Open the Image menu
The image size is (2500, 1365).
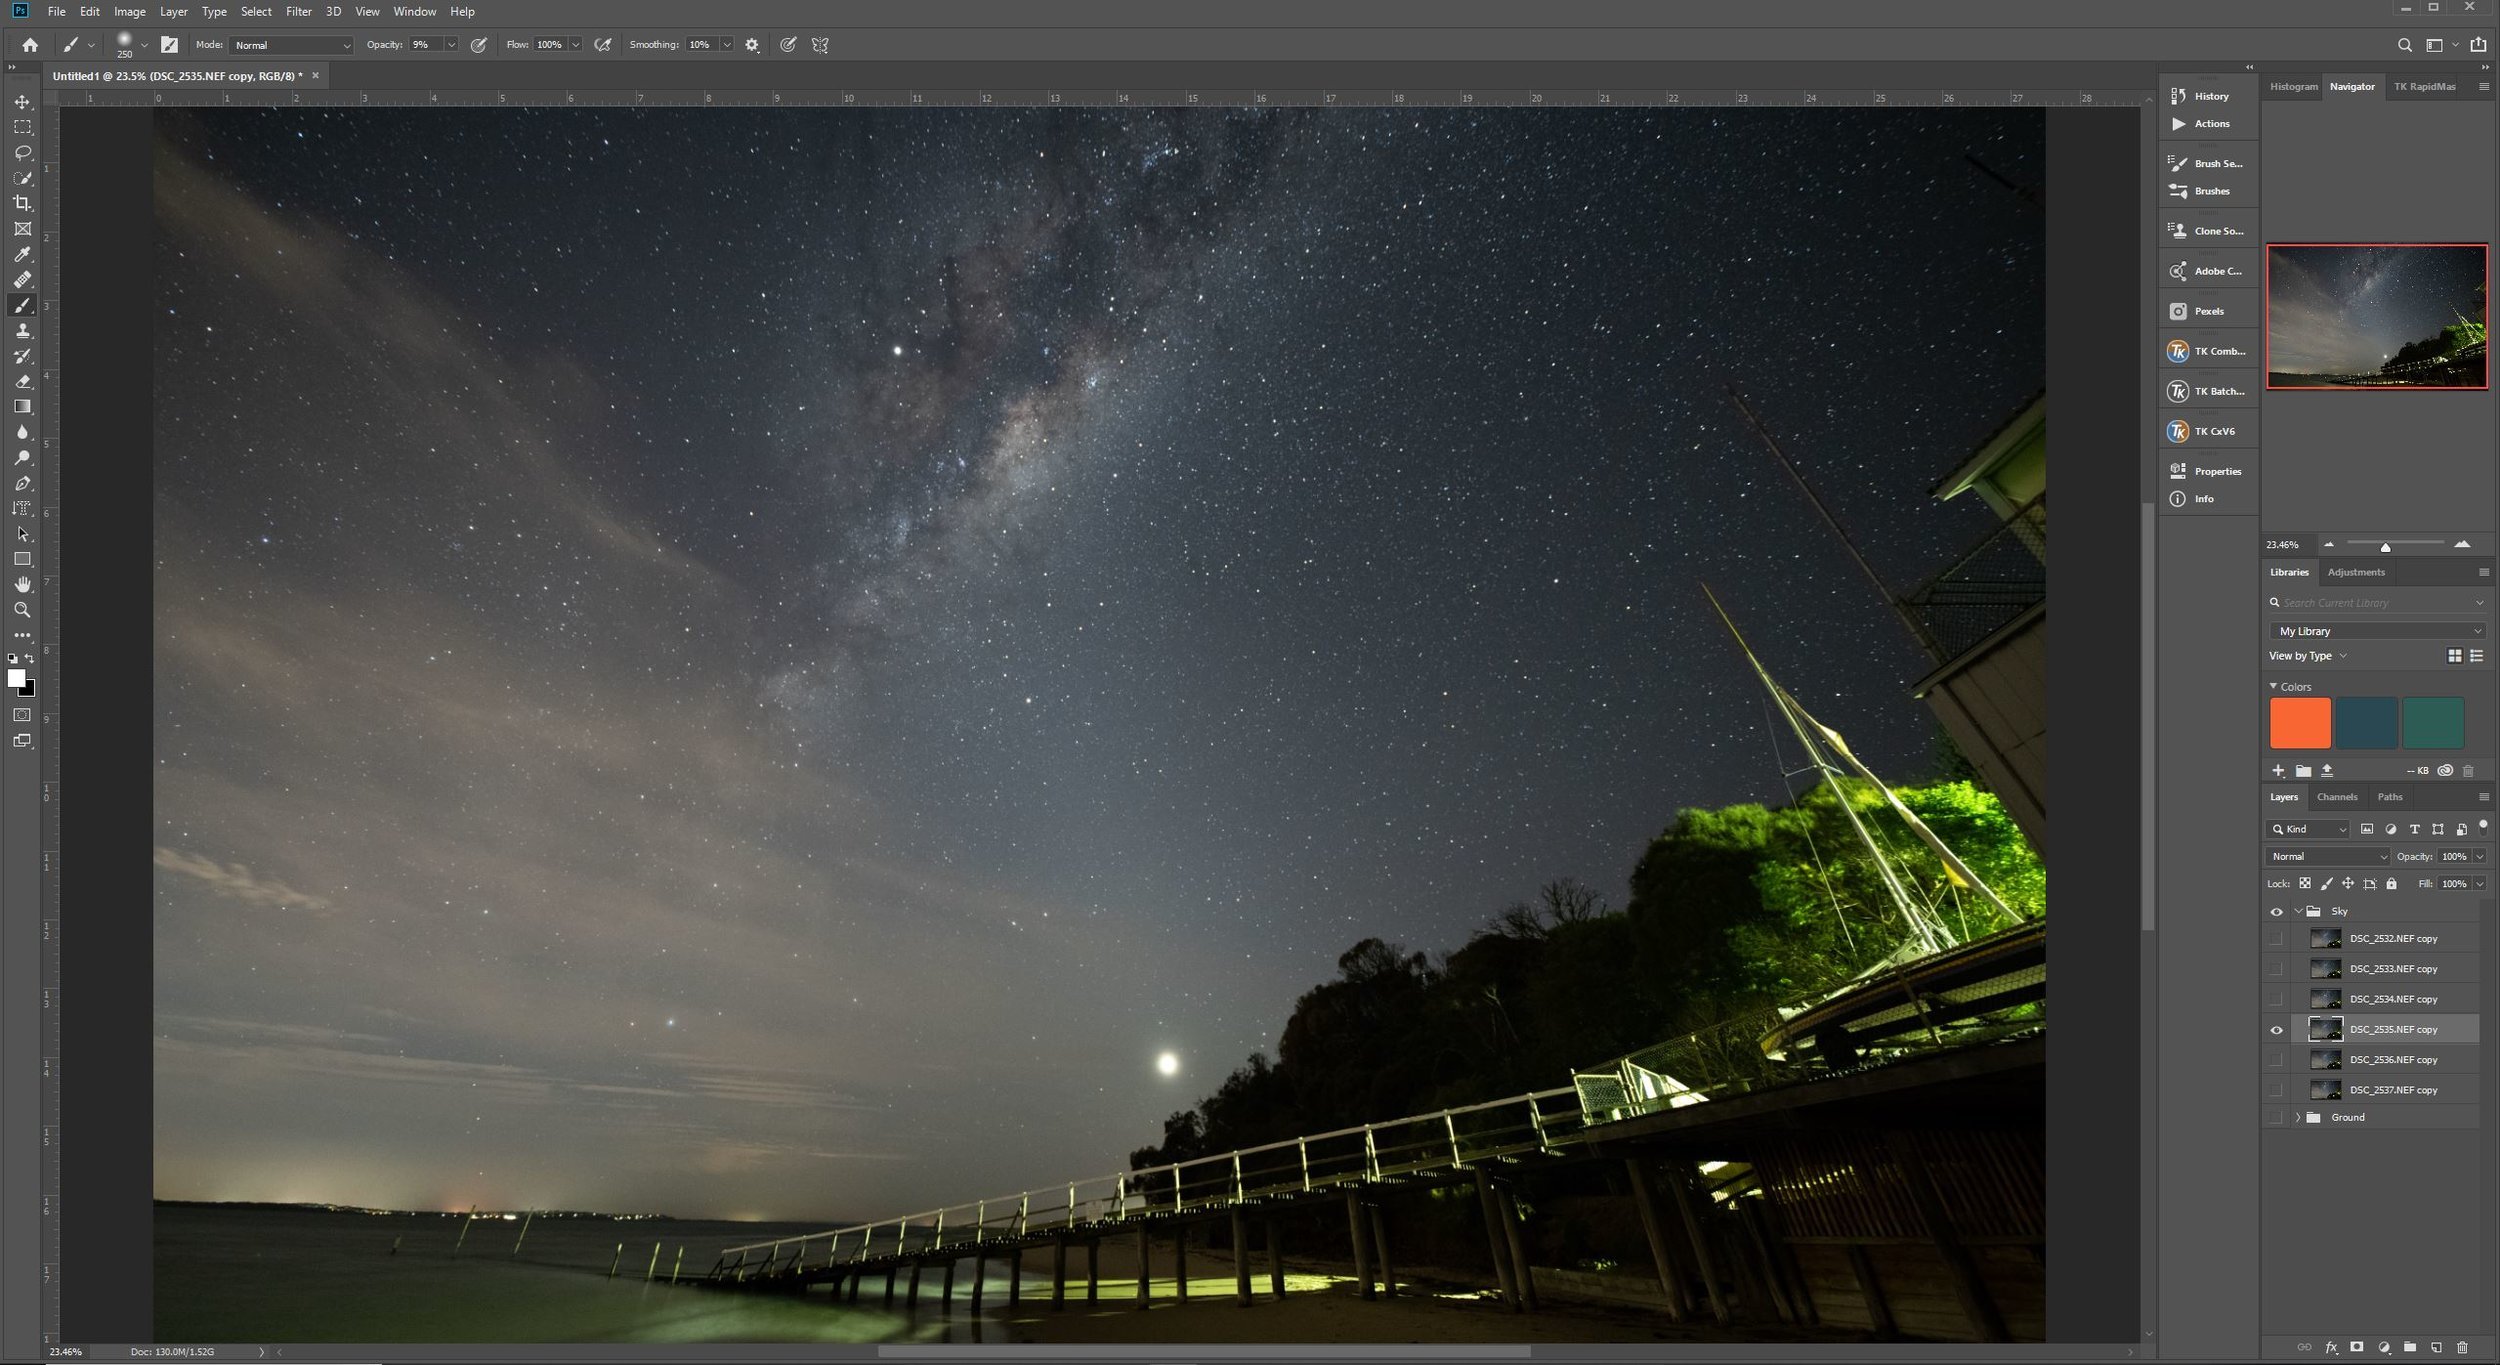coord(130,12)
